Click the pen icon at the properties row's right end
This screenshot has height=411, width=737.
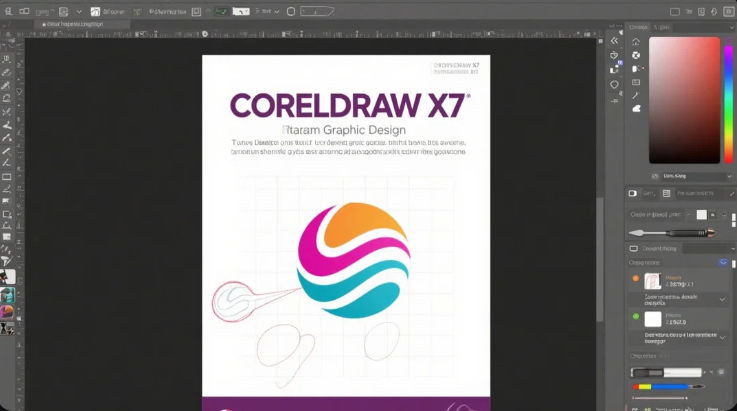(x=732, y=193)
